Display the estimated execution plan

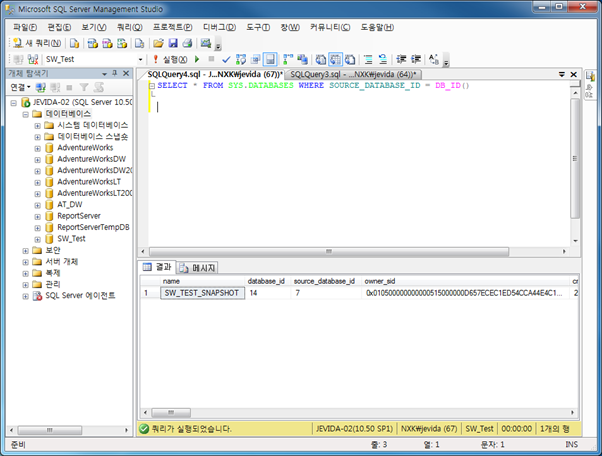click(241, 59)
